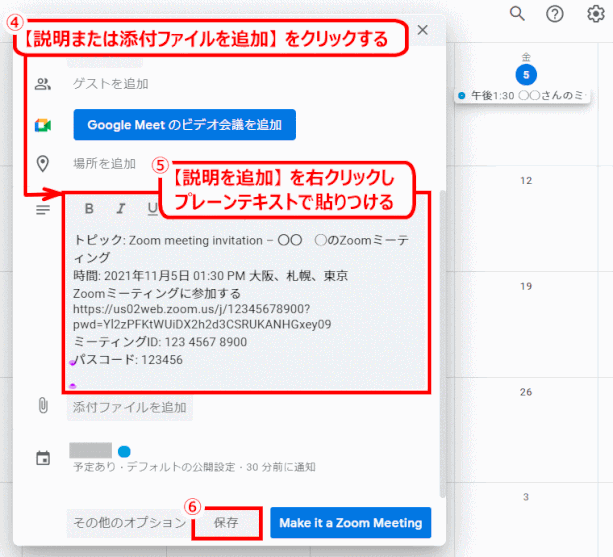This screenshot has height=557, width=613.
Task: Close the event dialog with X
Action: point(423,30)
